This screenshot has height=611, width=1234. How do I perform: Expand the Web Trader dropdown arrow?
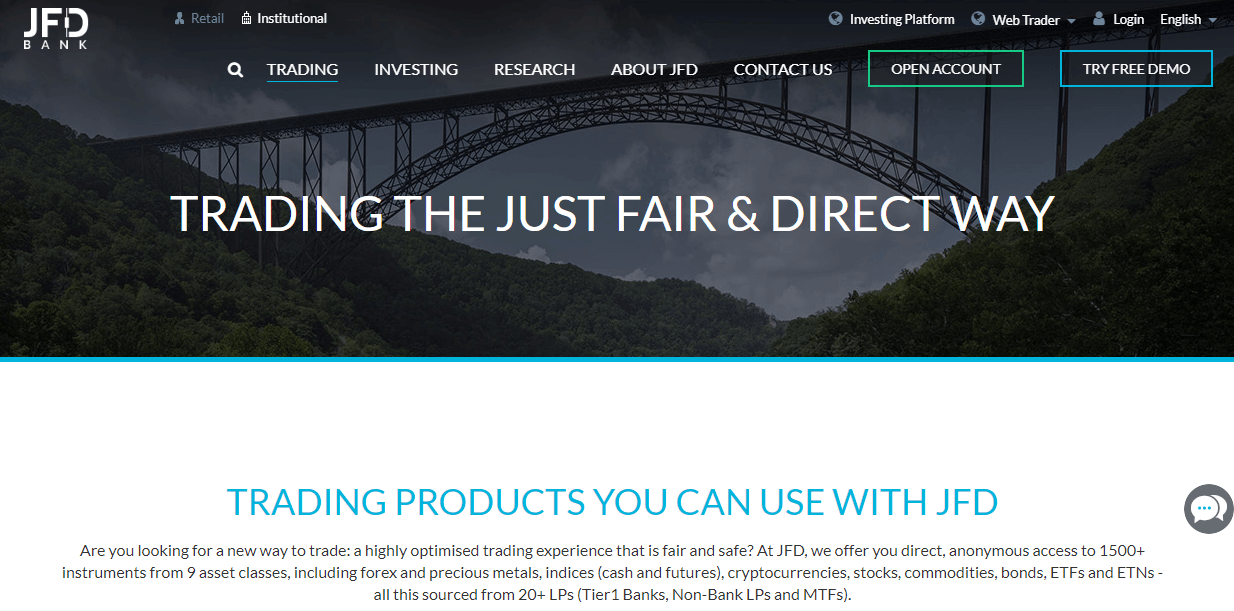click(1071, 21)
